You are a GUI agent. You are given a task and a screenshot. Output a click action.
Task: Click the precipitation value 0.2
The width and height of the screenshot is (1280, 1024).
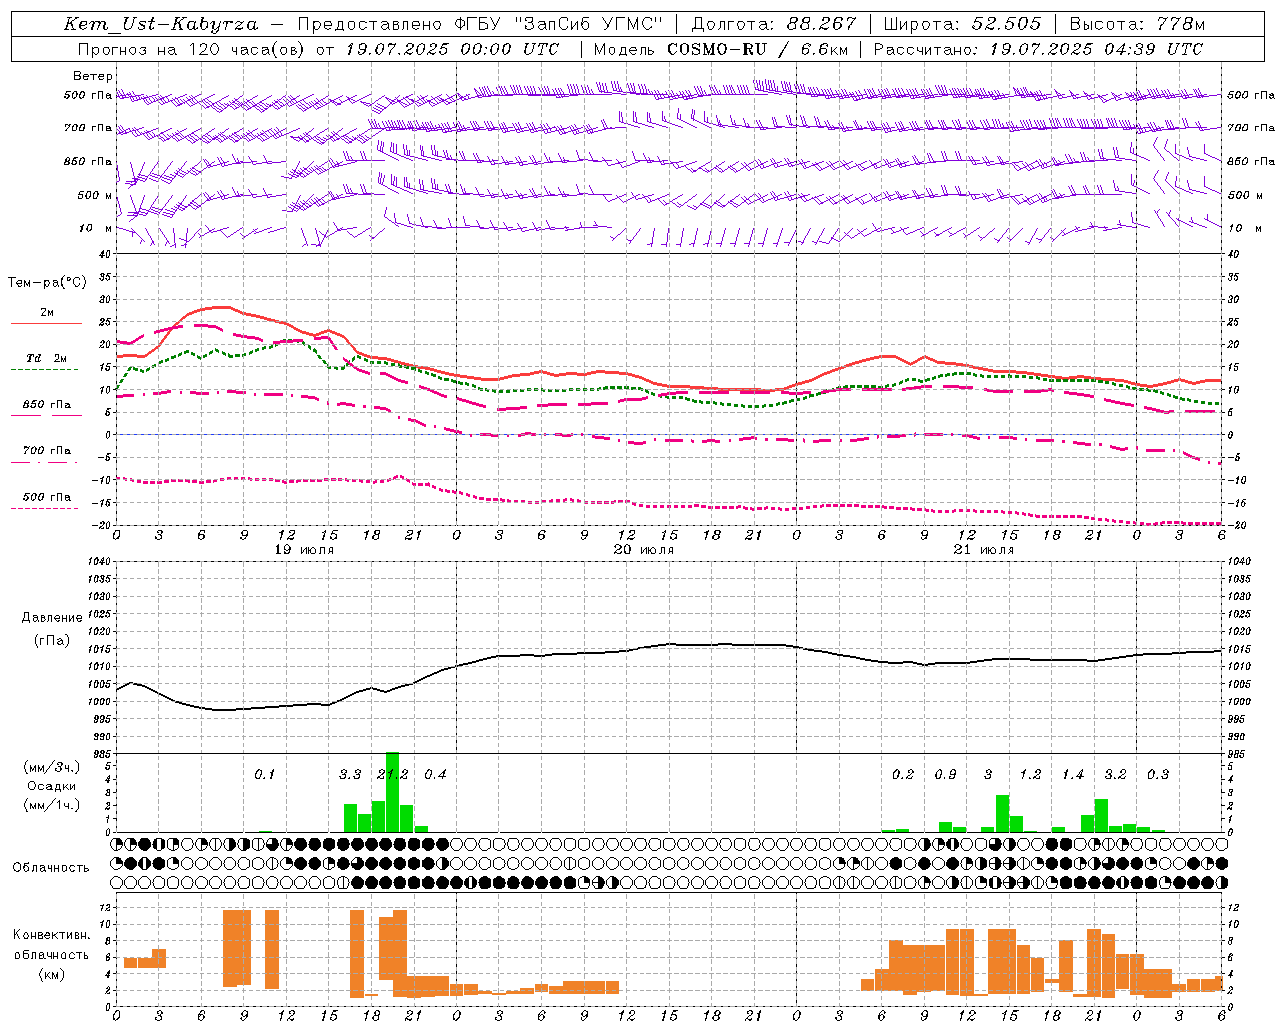[x=903, y=775]
